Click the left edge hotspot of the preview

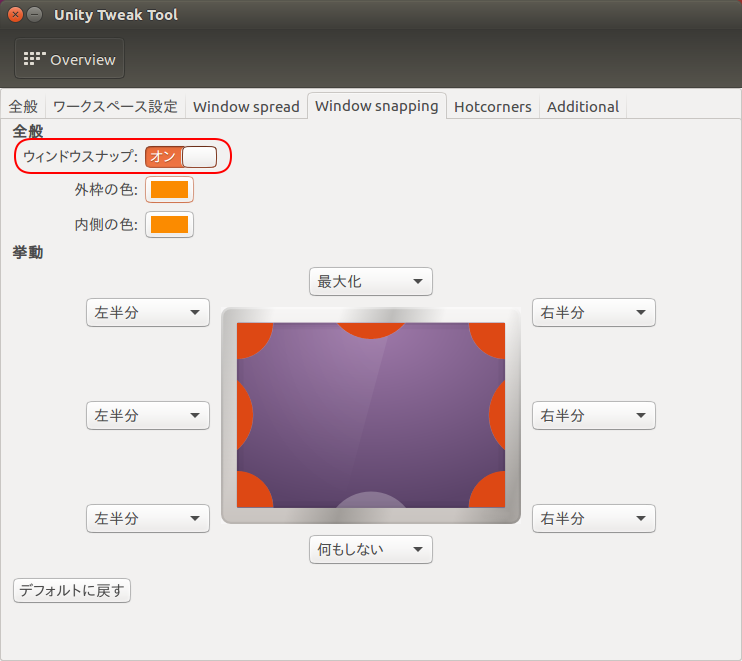[245, 415]
